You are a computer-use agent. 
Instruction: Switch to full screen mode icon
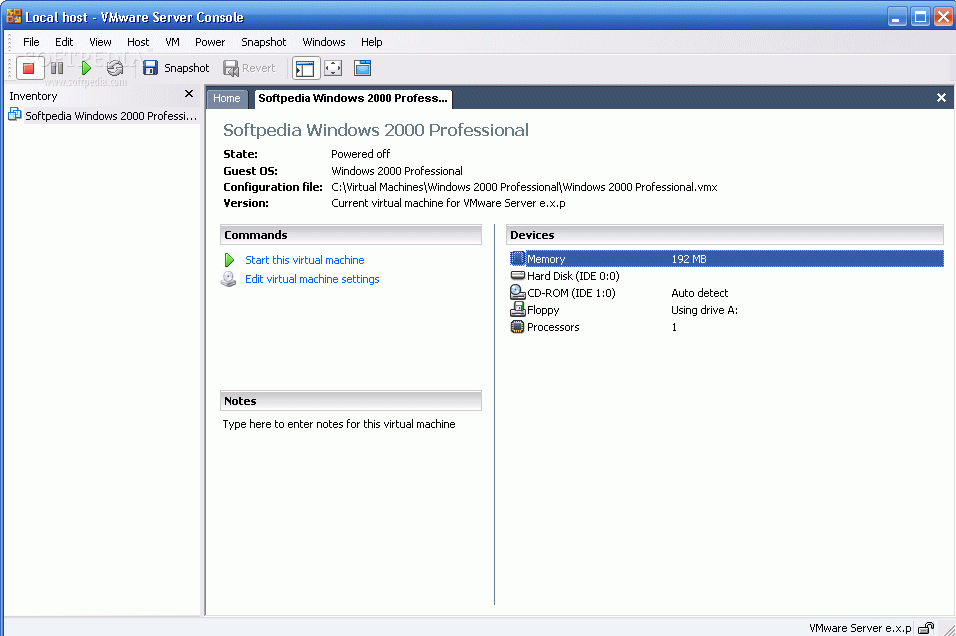pos(333,68)
